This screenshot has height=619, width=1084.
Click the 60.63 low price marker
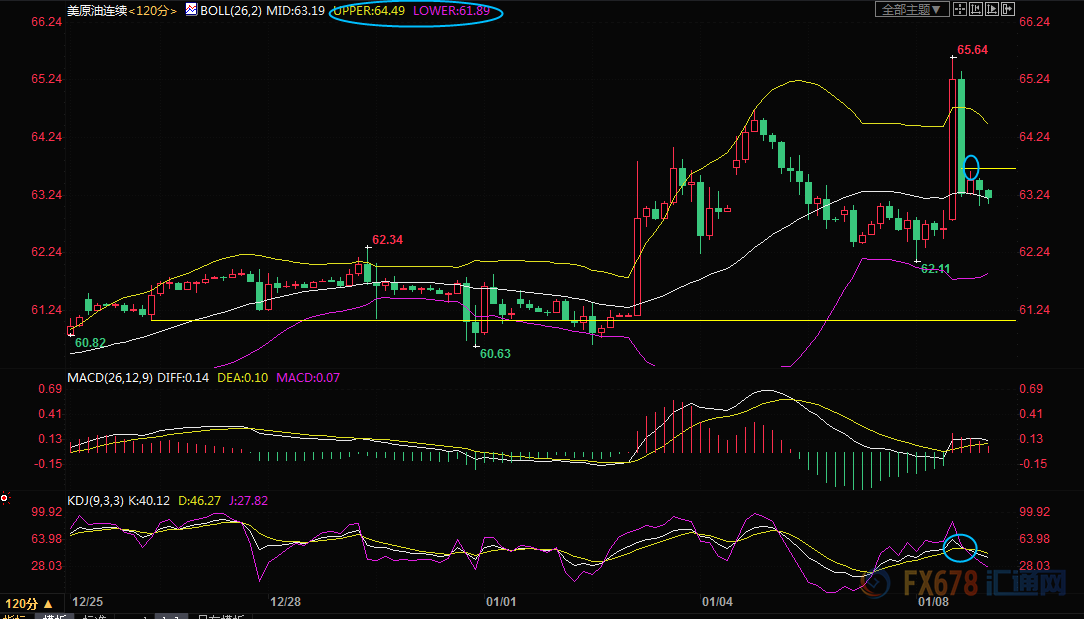pos(495,354)
